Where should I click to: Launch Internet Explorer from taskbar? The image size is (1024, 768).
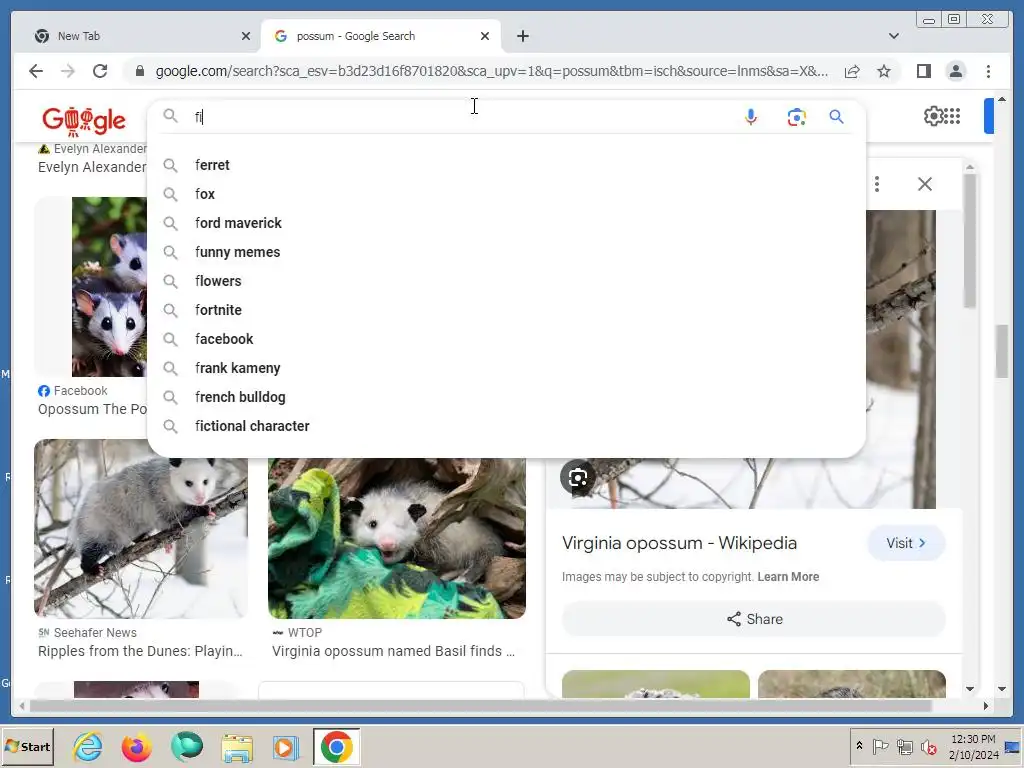(88, 746)
